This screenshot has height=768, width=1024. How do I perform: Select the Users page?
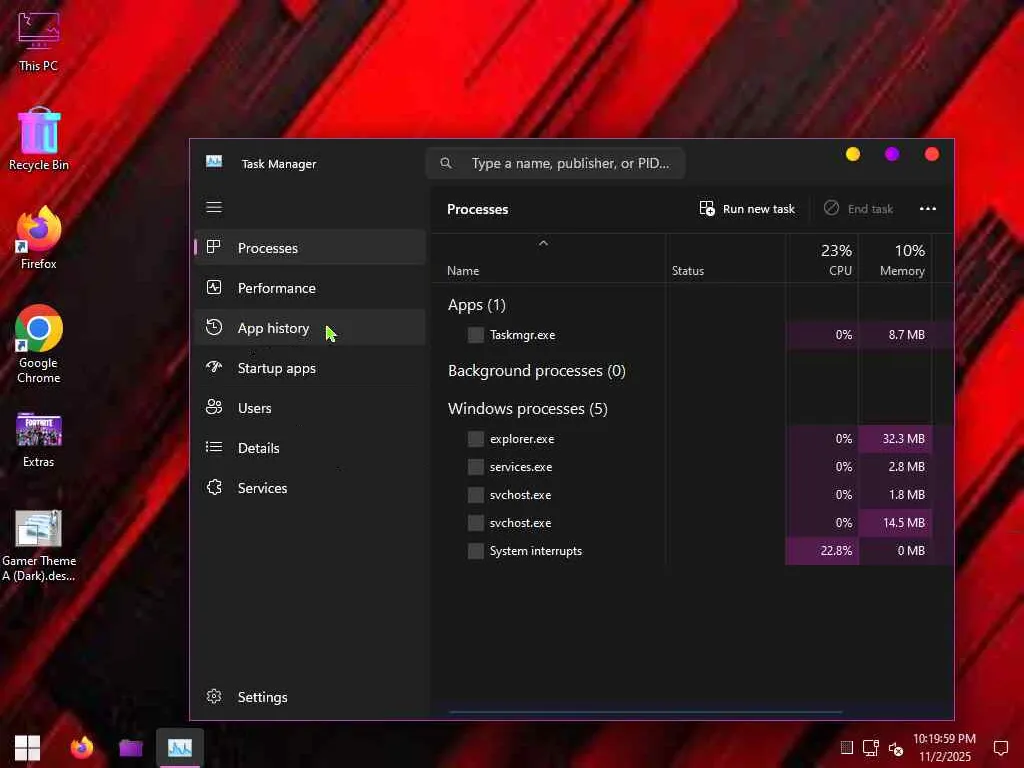pos(310,408)
